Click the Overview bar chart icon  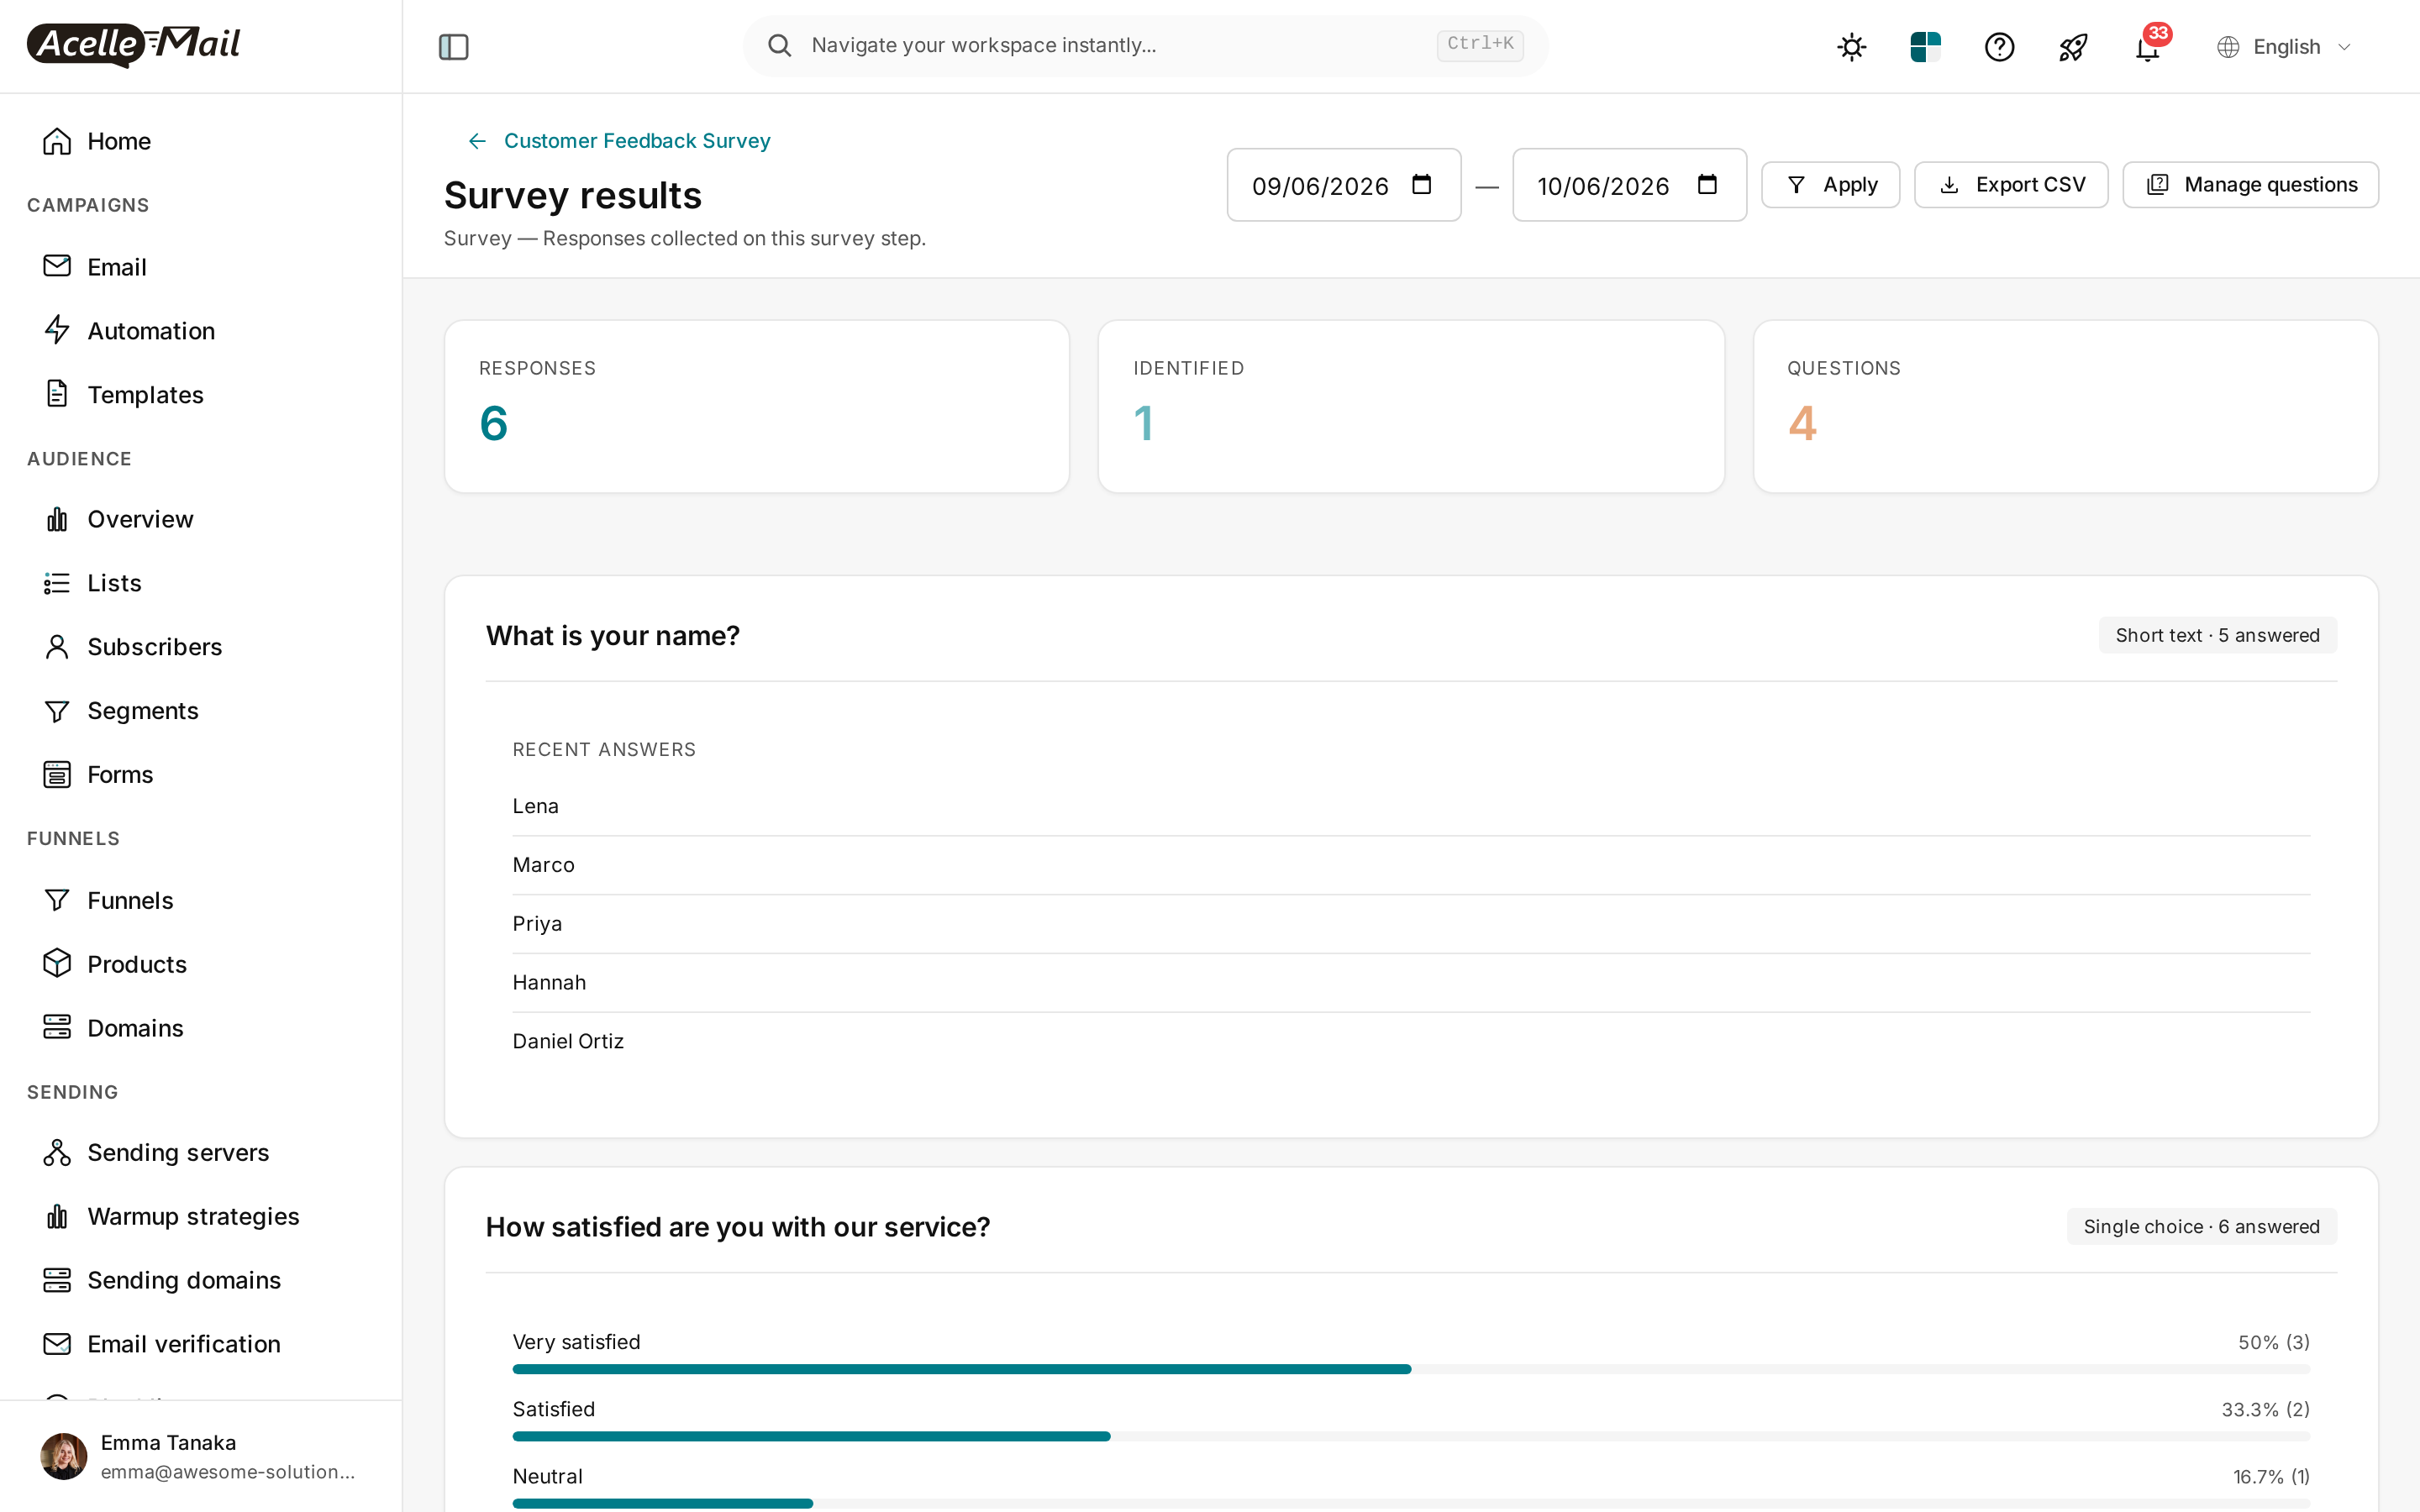tap(57, 519)
